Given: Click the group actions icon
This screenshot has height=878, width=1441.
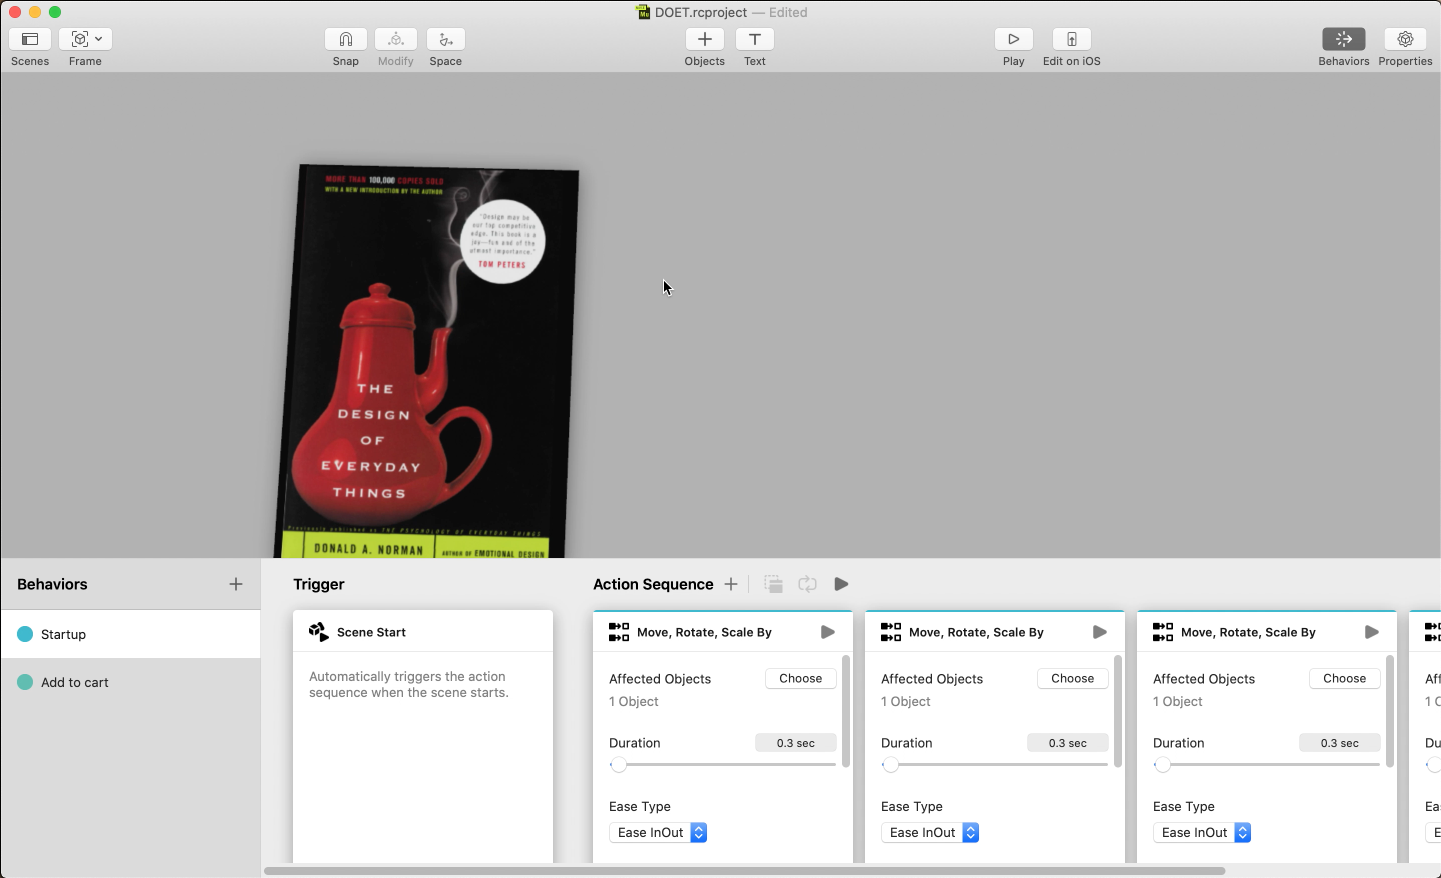Looking at the screenshot, I should [773, 584].
